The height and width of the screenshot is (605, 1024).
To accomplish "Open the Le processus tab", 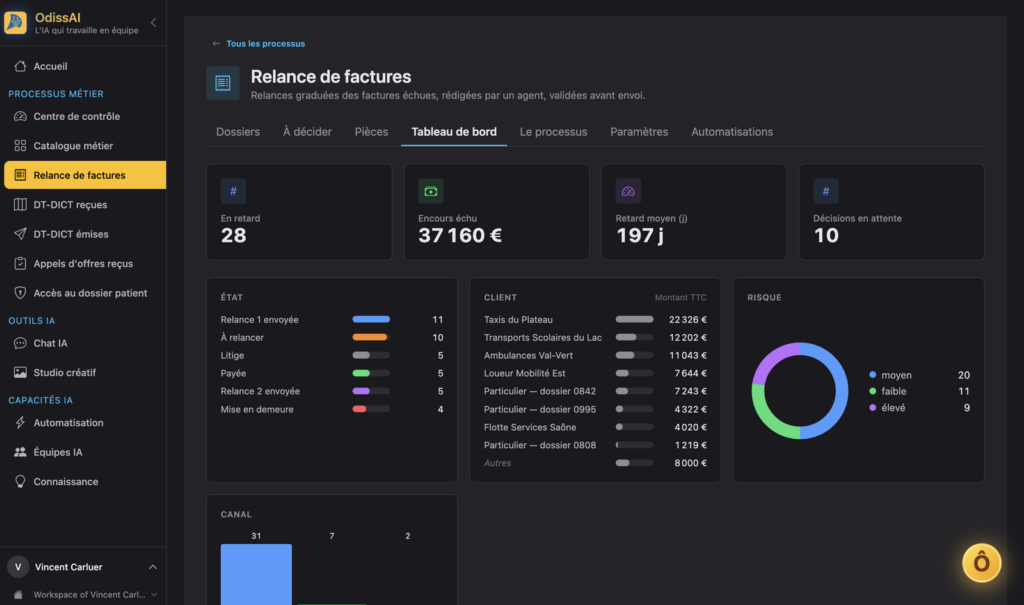I will [553, 132].
